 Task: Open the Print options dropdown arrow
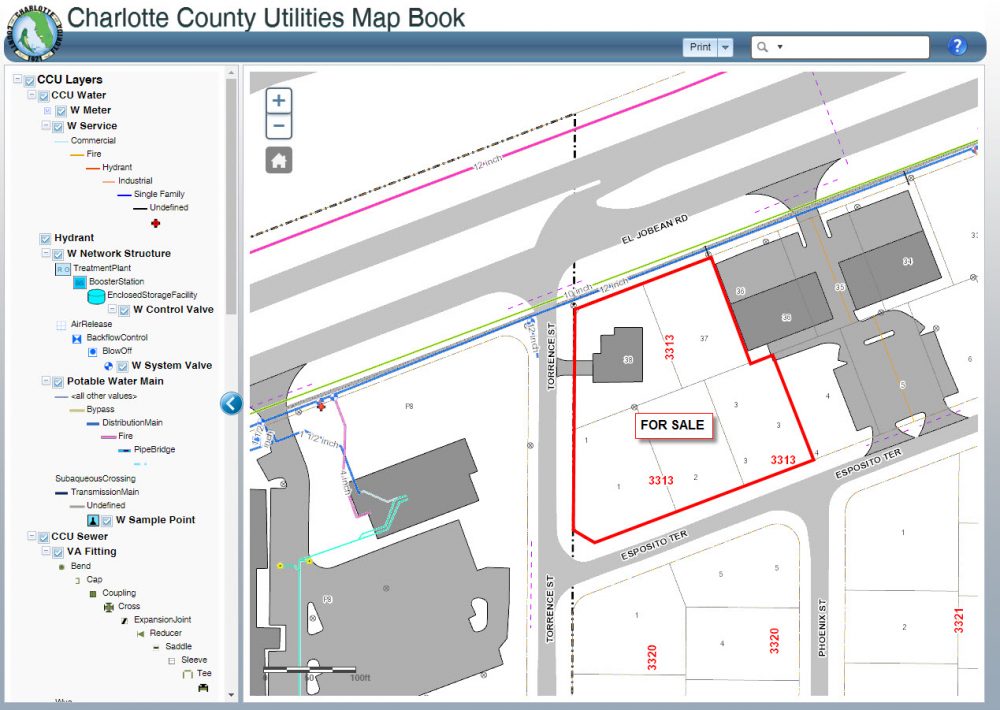point(725,47)
